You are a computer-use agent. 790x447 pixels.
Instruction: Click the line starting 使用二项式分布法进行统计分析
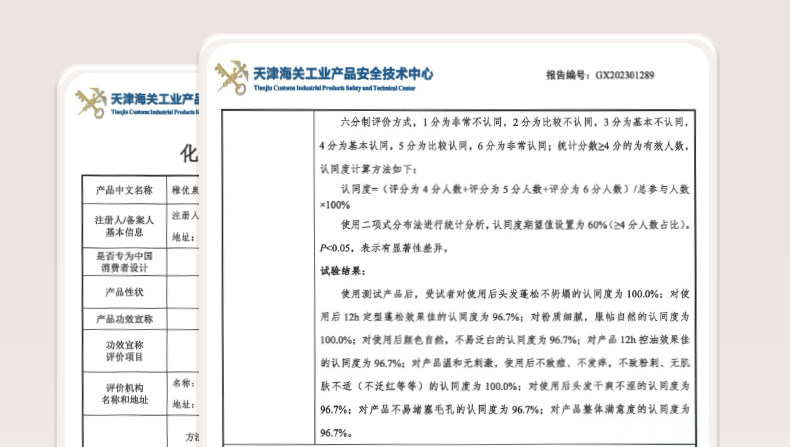(516, 225)
